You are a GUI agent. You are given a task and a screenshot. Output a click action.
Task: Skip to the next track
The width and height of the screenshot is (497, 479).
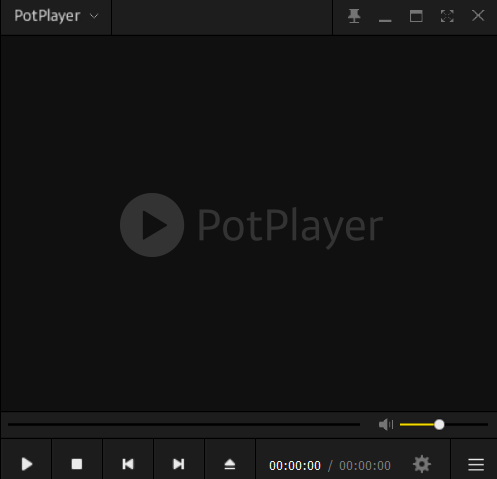179,464
